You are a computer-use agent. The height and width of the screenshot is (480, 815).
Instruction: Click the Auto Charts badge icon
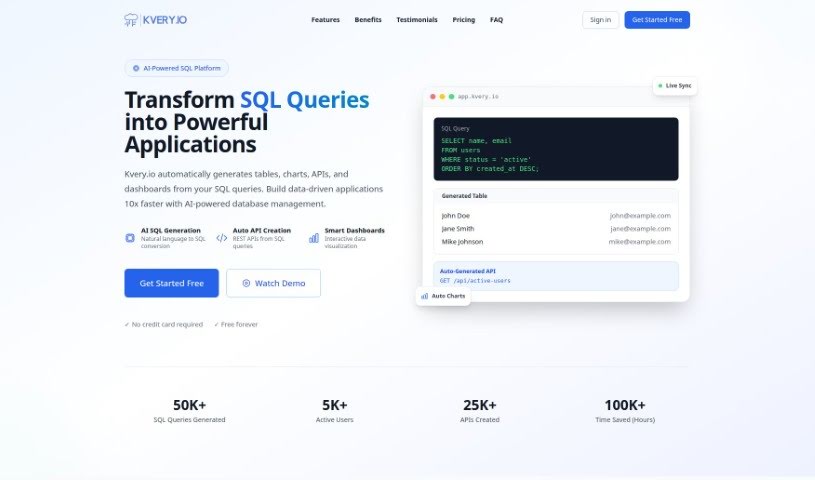(425, 296)
